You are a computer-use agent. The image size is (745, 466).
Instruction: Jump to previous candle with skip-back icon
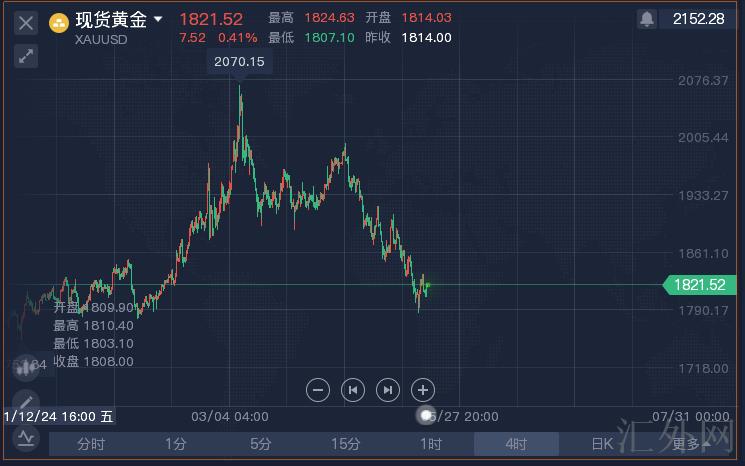click(353, 390)
